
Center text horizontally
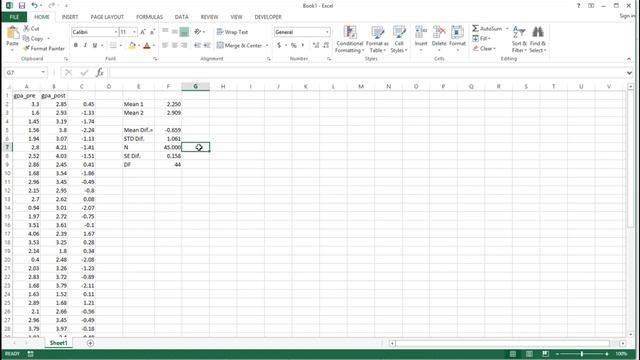[175, 45]
